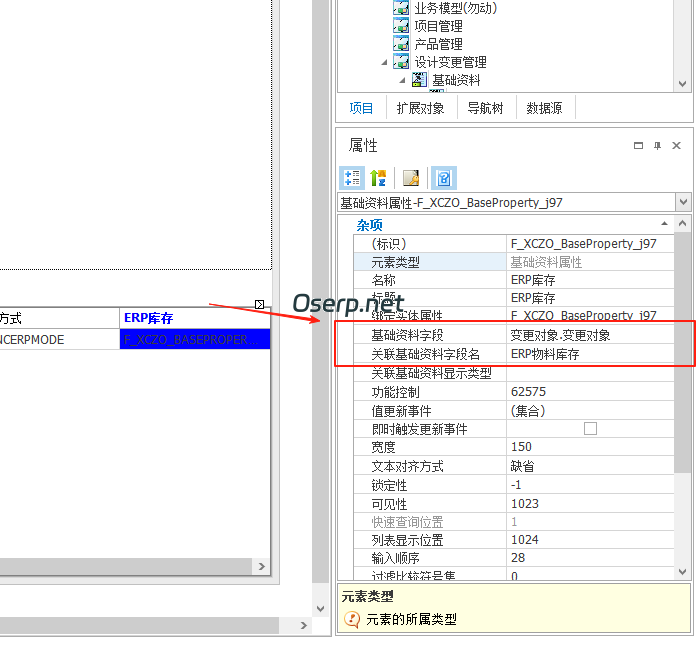Select the 设计变更管理 node icon
Screen dimensions: 696x647
[x=401, y=62]
